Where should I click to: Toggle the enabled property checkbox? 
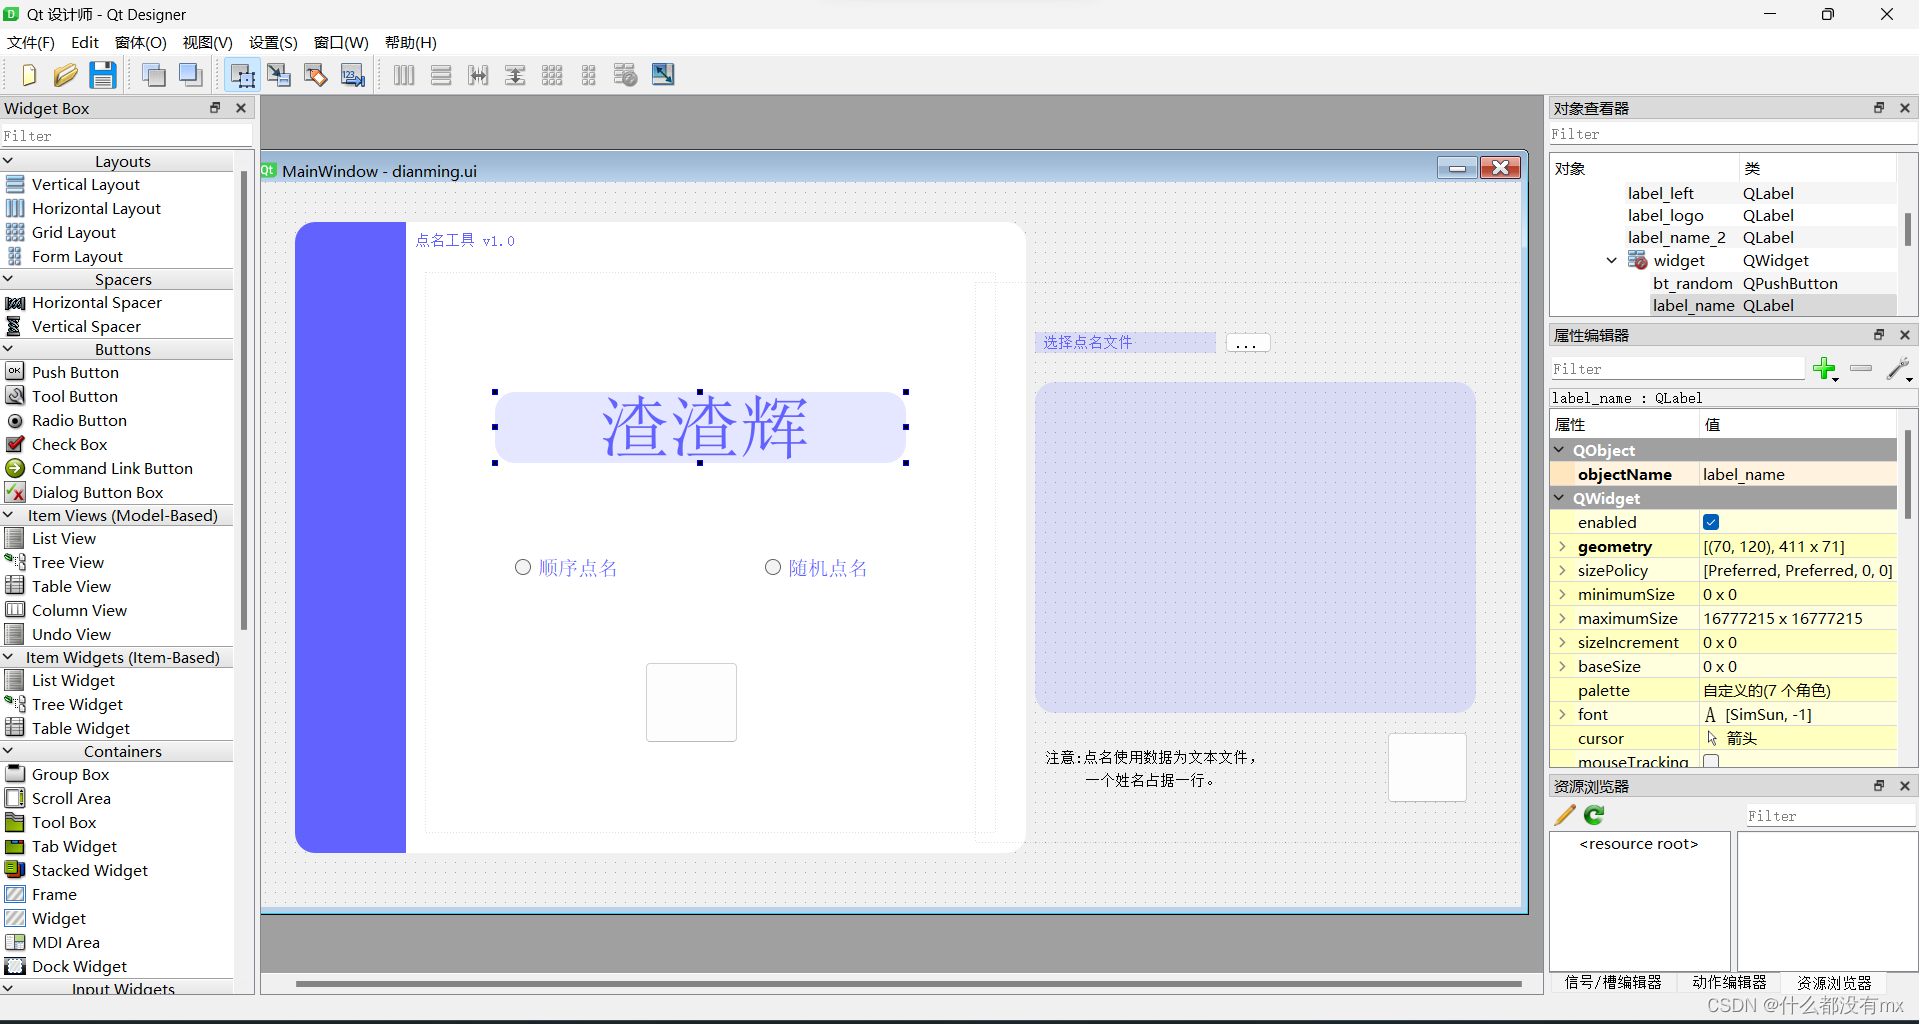1711,522
